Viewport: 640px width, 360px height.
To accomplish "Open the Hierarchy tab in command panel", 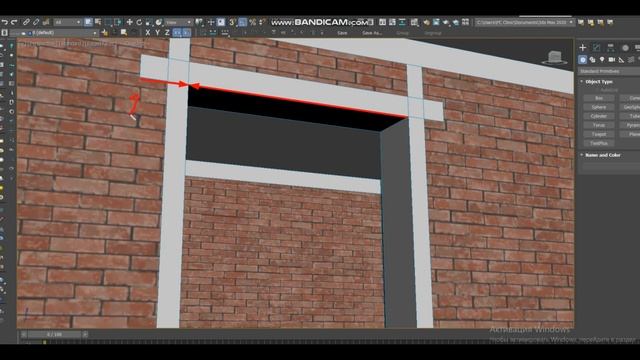I will point(611,48).
